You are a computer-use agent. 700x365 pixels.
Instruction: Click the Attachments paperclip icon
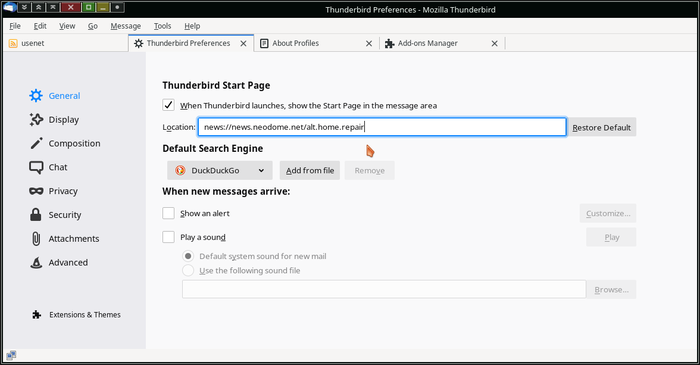36,239
